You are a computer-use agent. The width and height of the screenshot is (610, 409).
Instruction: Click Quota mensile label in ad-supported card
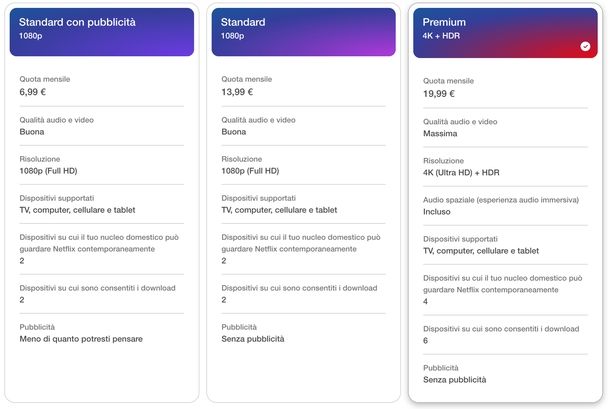pos(45,79)
